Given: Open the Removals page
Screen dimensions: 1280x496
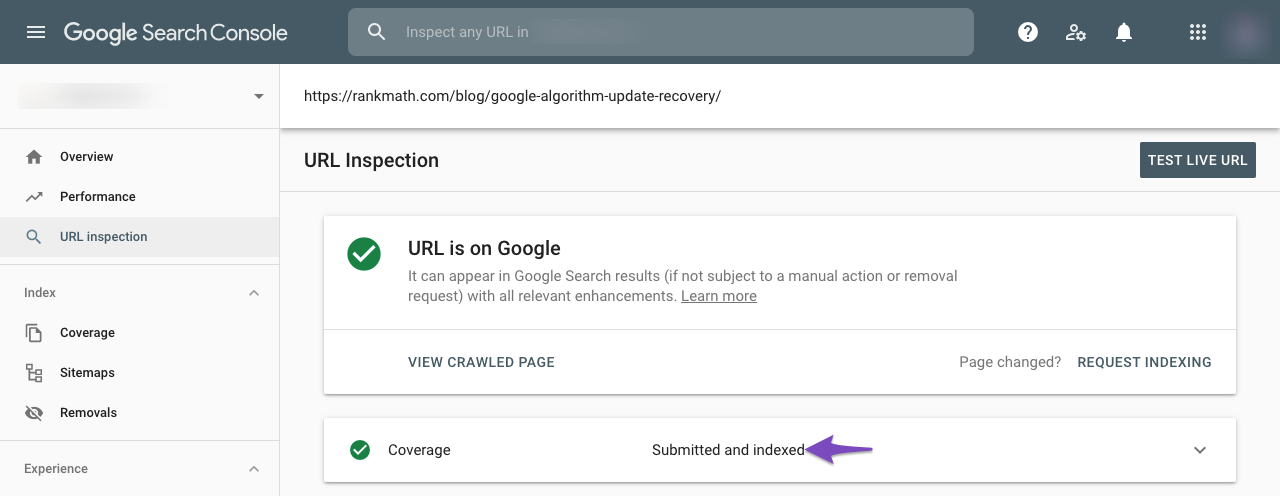Looking at the screenshot, I should (x=88, y=413).
